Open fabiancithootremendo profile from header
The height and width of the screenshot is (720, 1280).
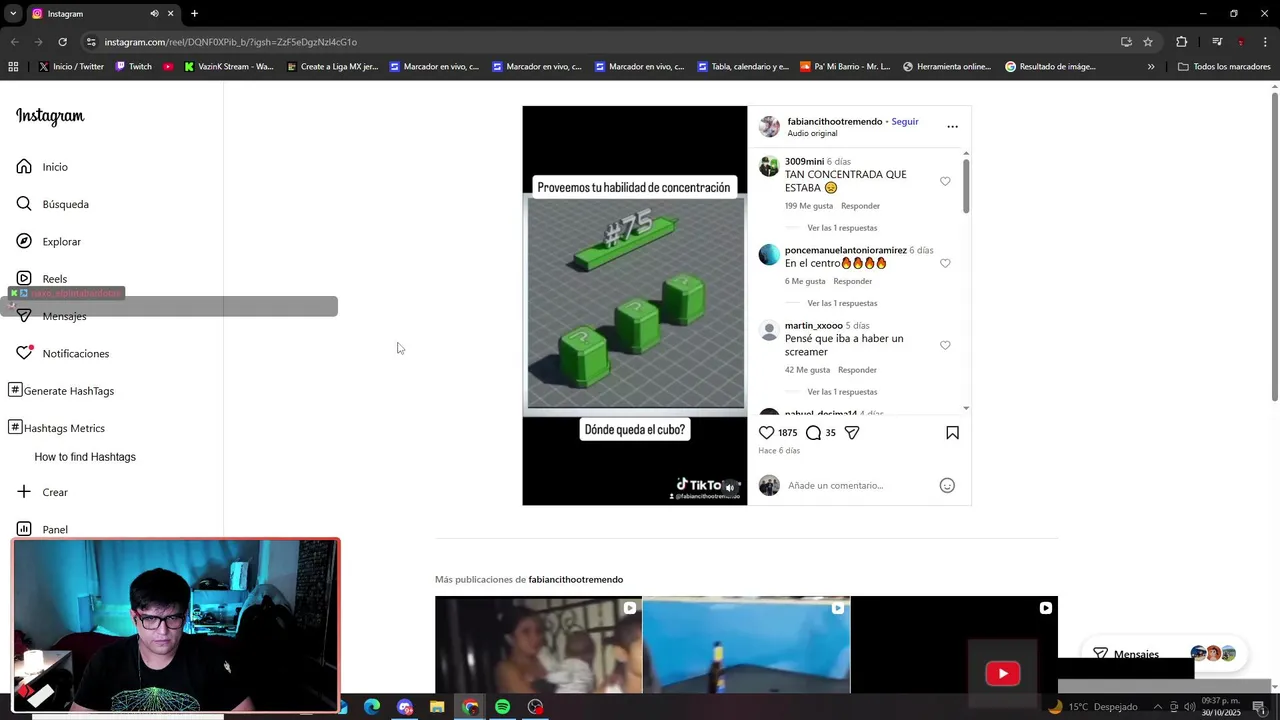834,122
